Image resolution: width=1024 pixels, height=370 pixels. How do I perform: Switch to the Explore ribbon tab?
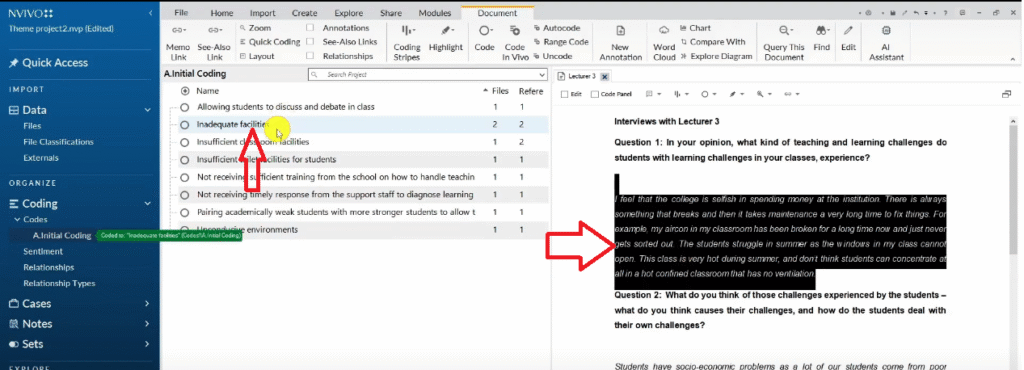pyautogui.click(x=348, y=13)
